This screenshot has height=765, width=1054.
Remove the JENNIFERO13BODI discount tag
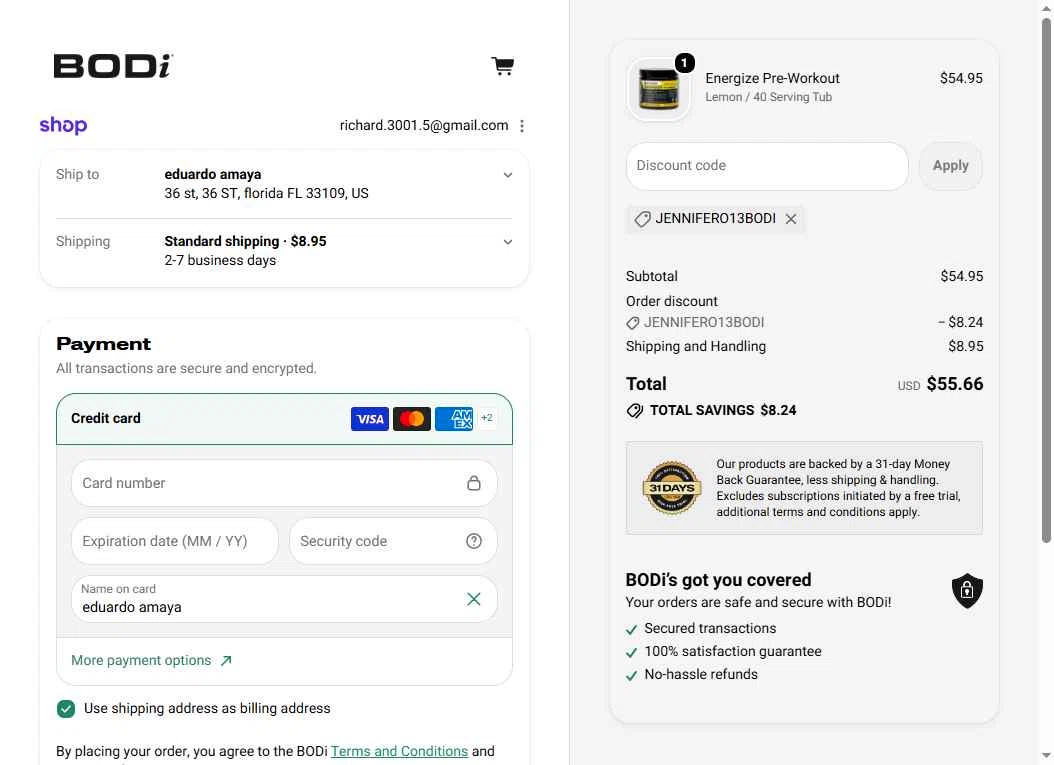(791, 219)
